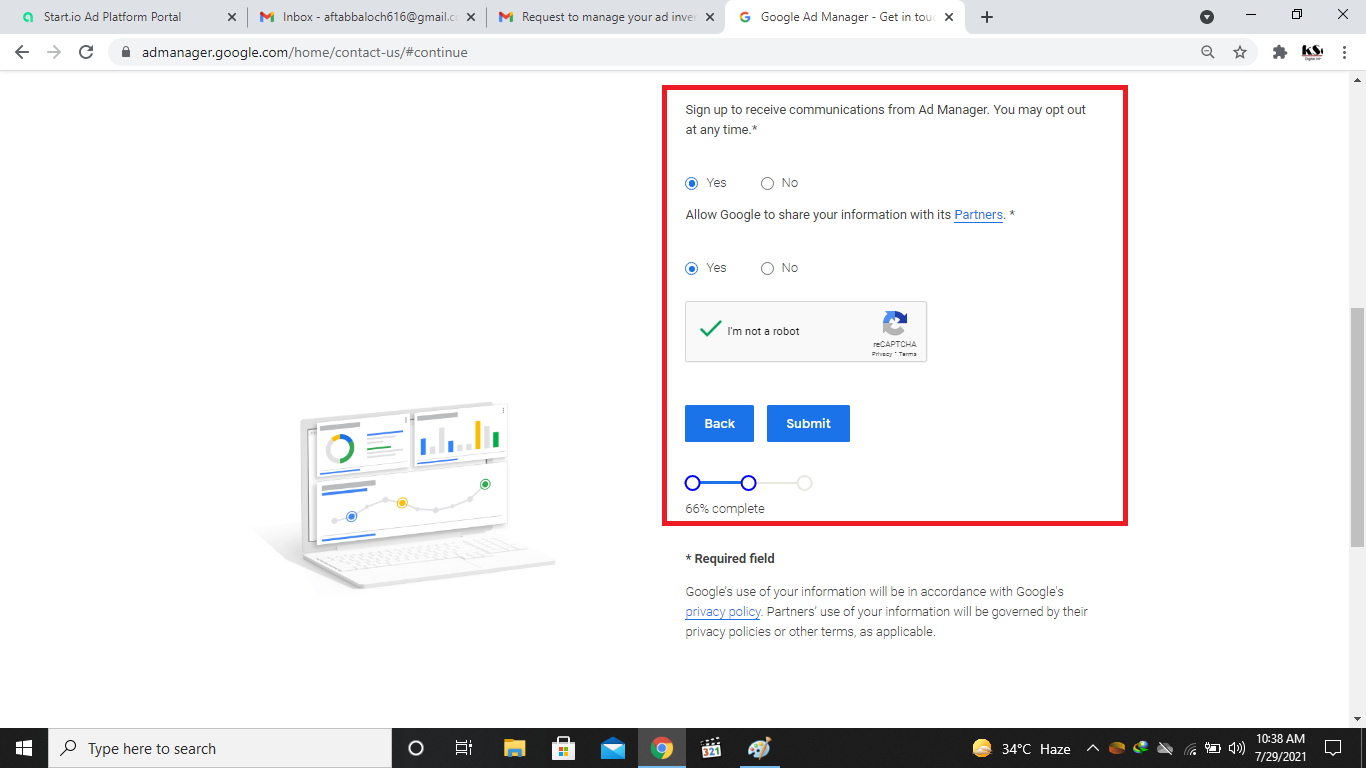Click the 66% complete text
Image resolution: width=1366 pixels, height=768 pixels.
(x=725, y=508)
